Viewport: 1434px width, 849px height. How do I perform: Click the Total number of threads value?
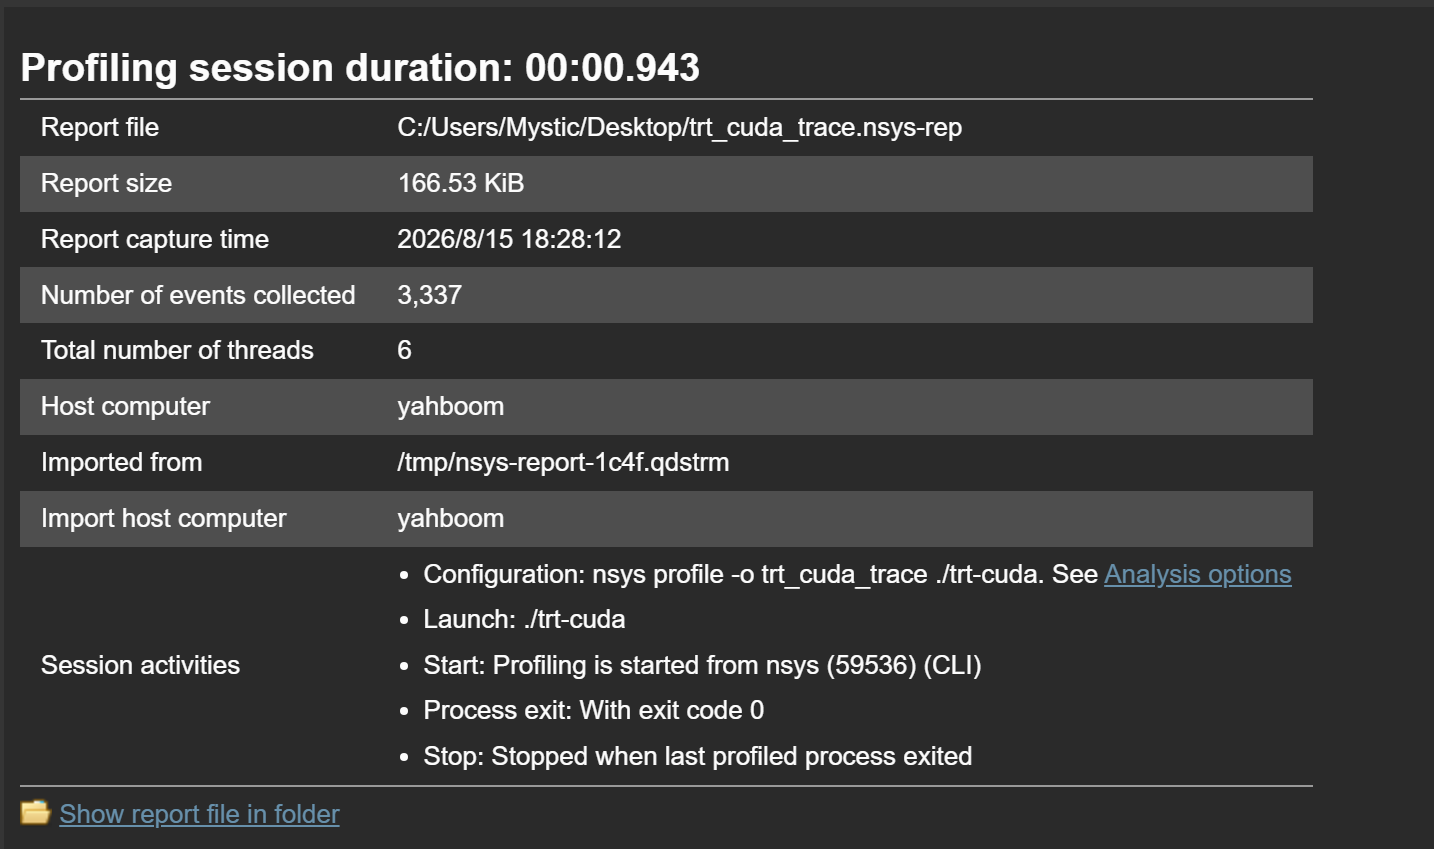pyautogui.click(x=404, y=350)
